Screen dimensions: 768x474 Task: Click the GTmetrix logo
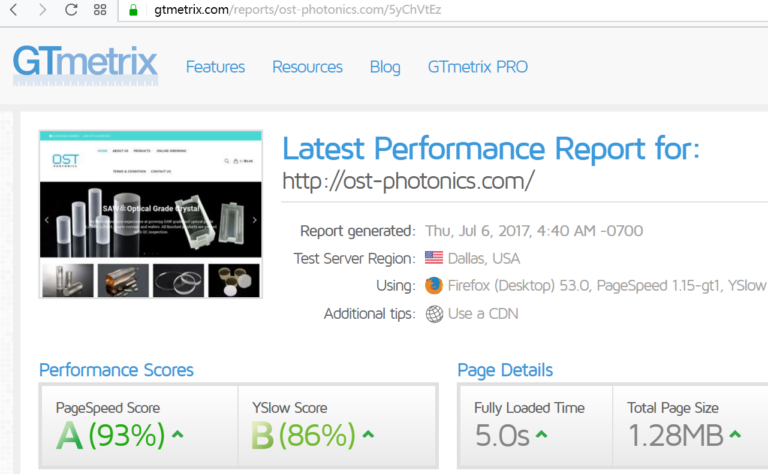tap(85, 65)
